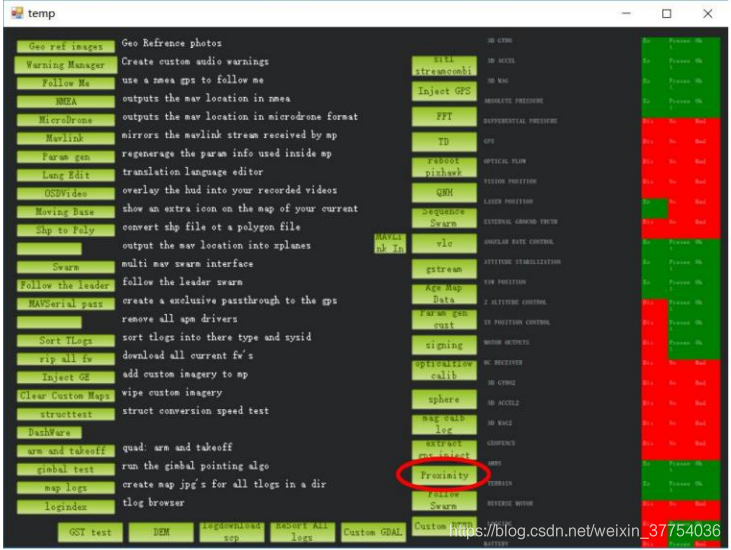The width and height of the screenshot is (731, 550).
Task: Open the Shp to Poly converter
Action: click(x=66, y=230)
